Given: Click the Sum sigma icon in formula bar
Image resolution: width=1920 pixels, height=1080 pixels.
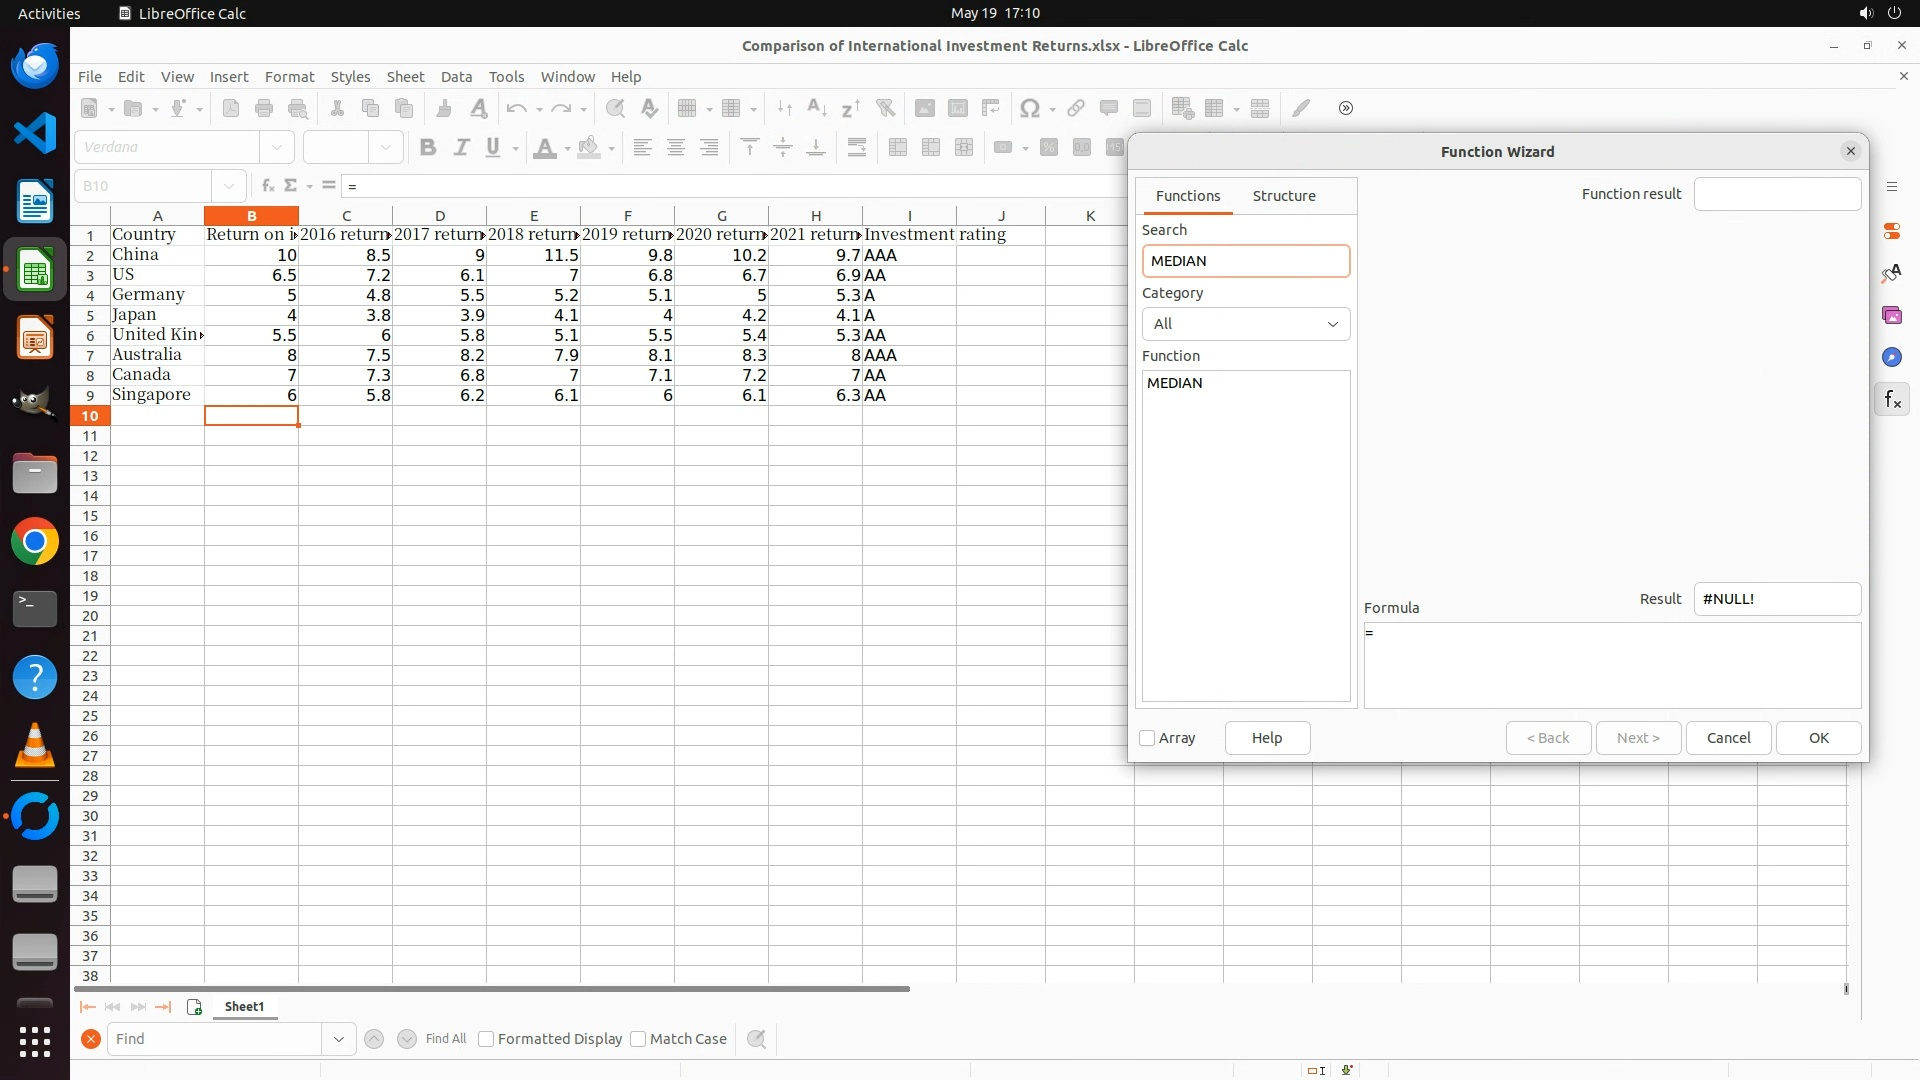Looking at the screenshot, I should click(x=291, y=186).
